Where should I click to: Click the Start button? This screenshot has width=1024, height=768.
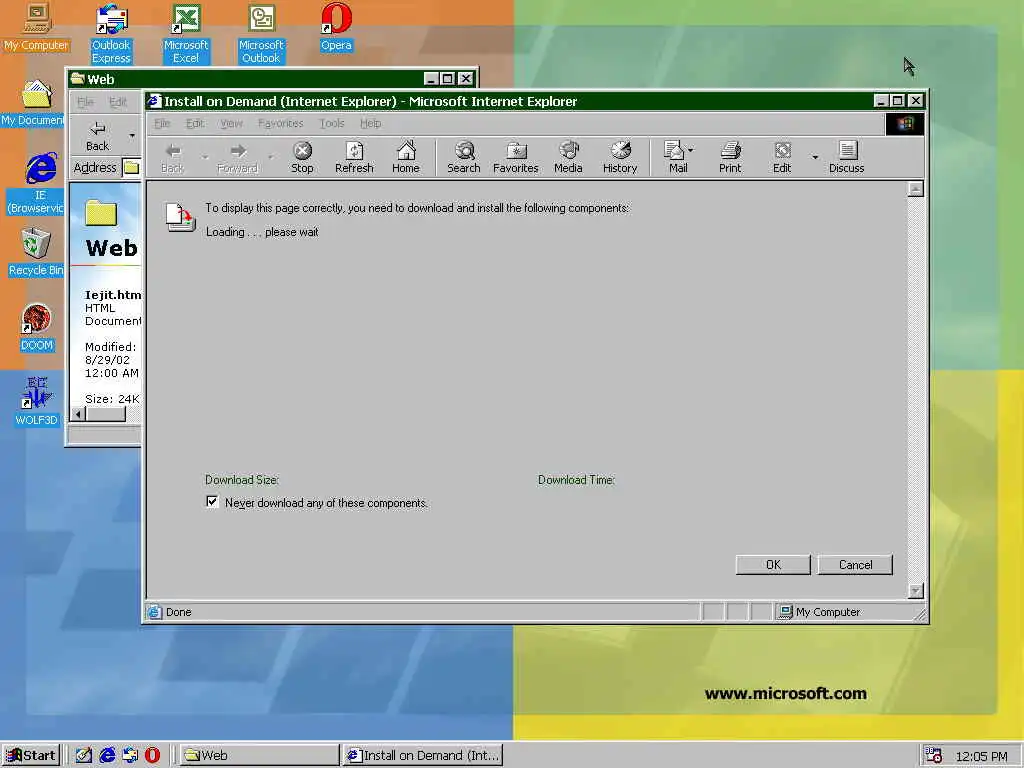point(31,756)
